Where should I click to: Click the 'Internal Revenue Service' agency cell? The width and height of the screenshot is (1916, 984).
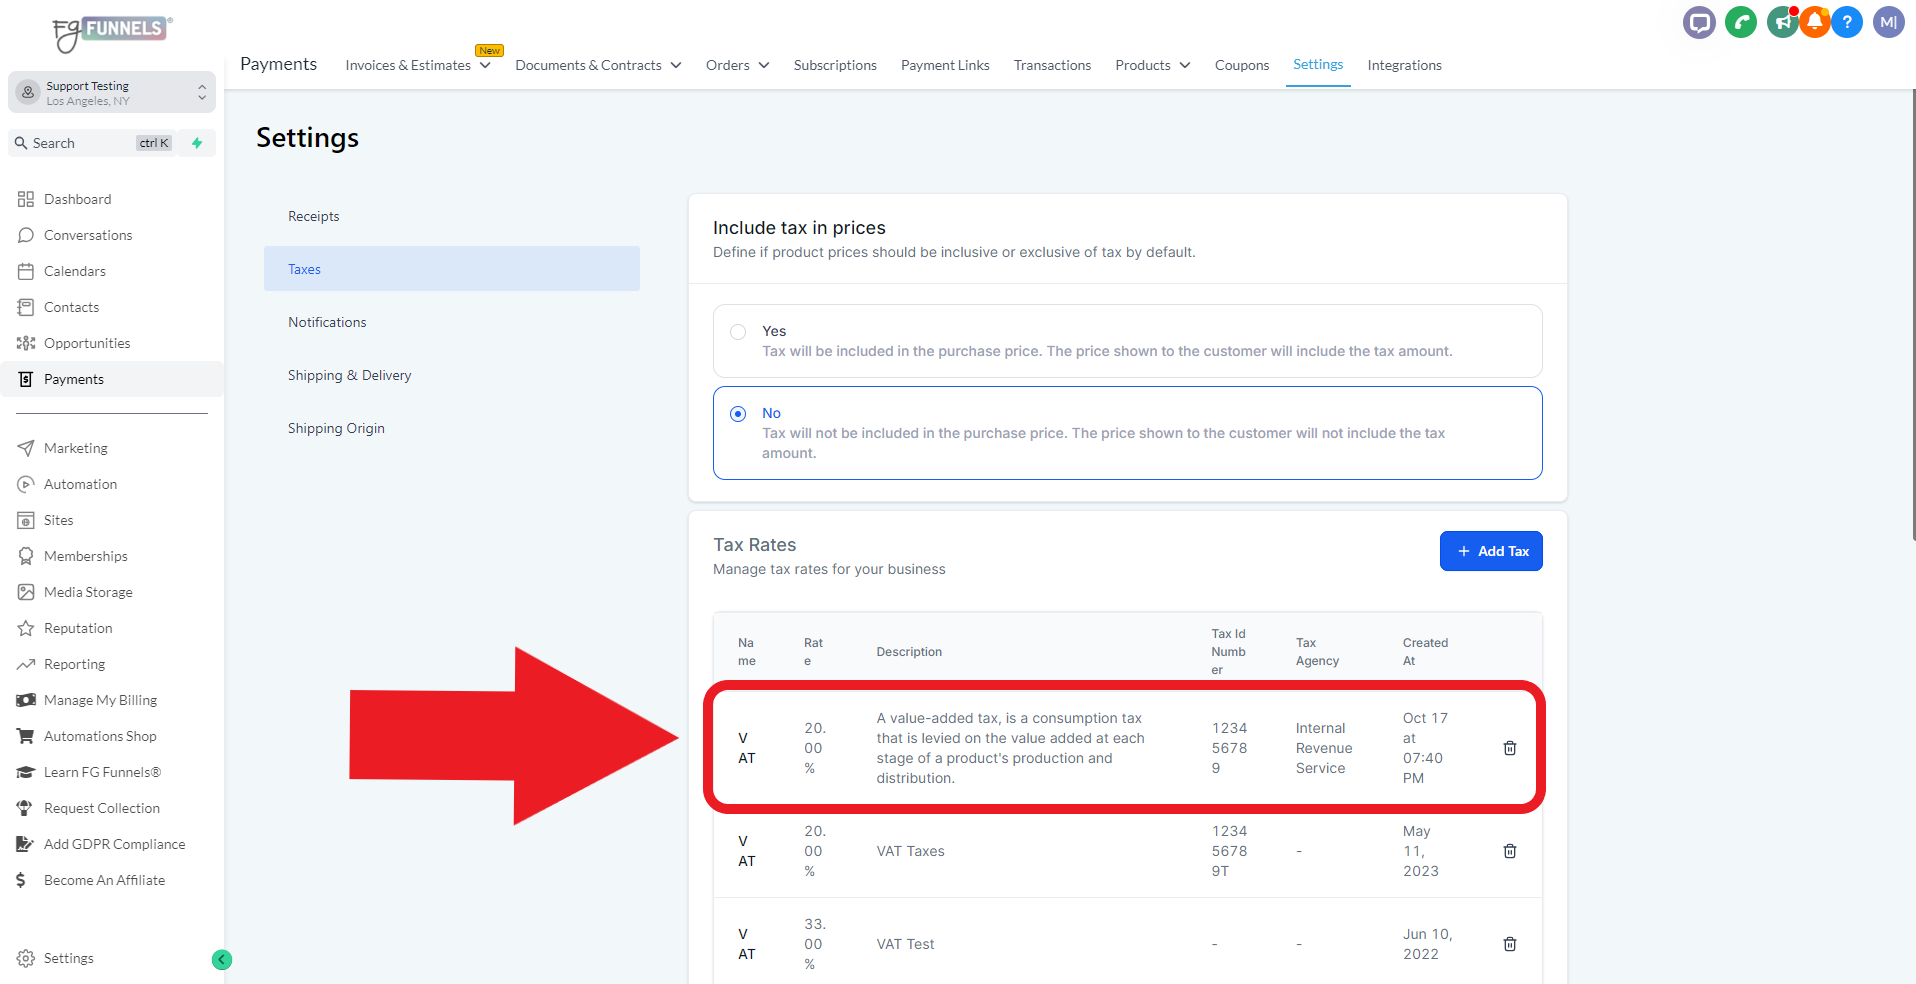1324,748
